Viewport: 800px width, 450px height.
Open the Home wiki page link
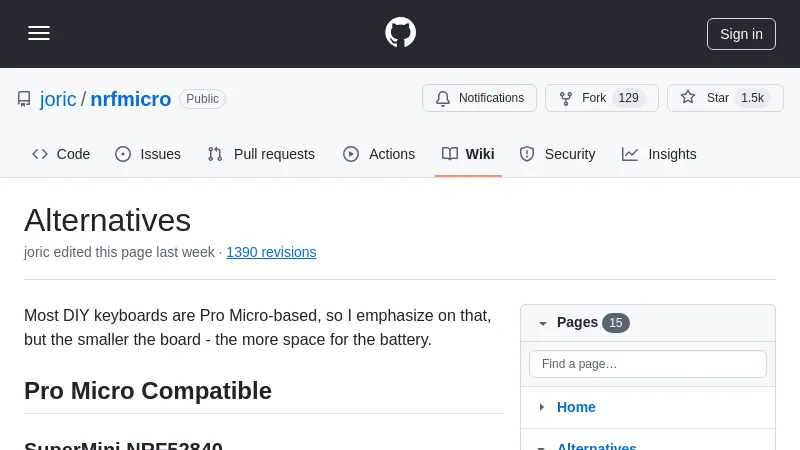pyautogui.click(x=576, y=407)
